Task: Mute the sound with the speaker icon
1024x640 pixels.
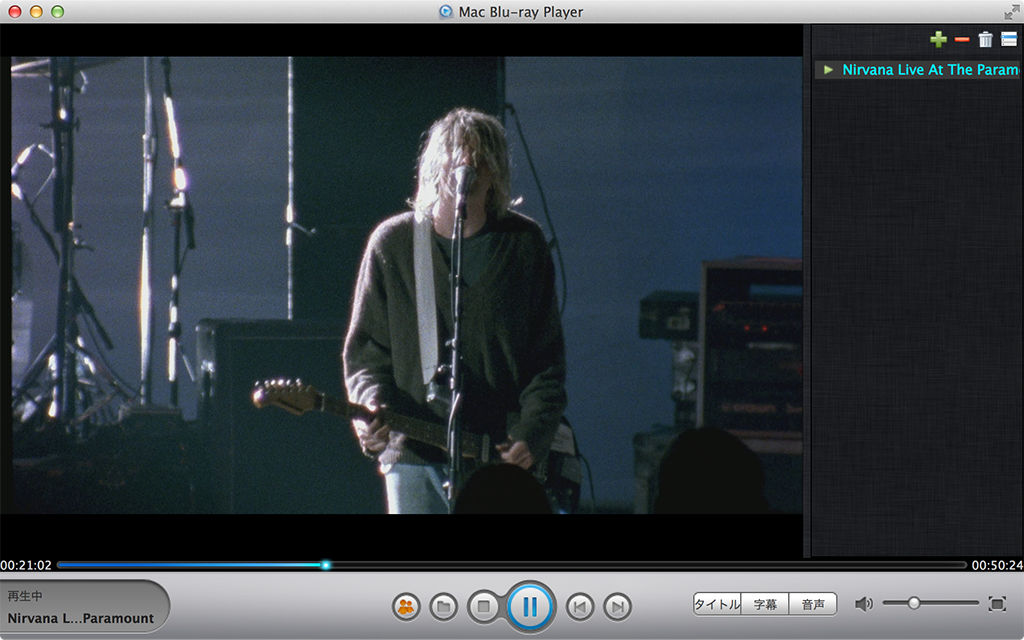Action: pos(863,604)
